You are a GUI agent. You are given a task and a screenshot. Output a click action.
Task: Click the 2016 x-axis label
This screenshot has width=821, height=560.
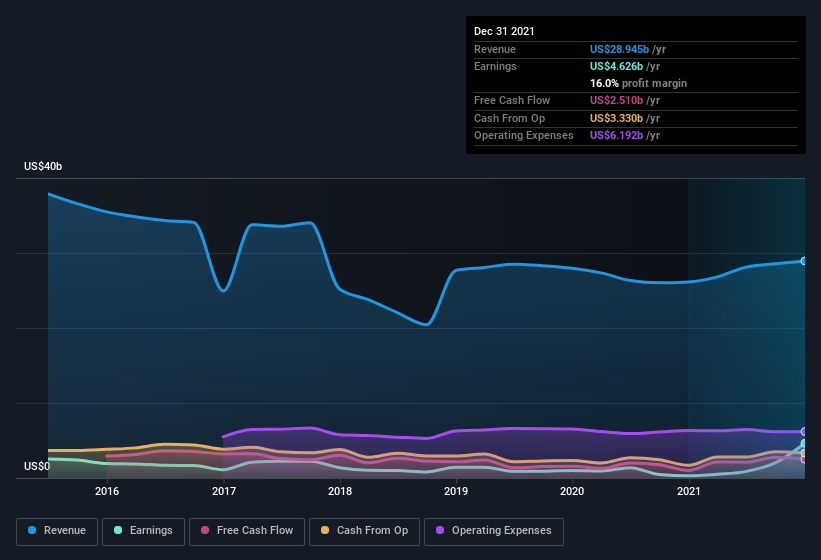coord(107,491)
